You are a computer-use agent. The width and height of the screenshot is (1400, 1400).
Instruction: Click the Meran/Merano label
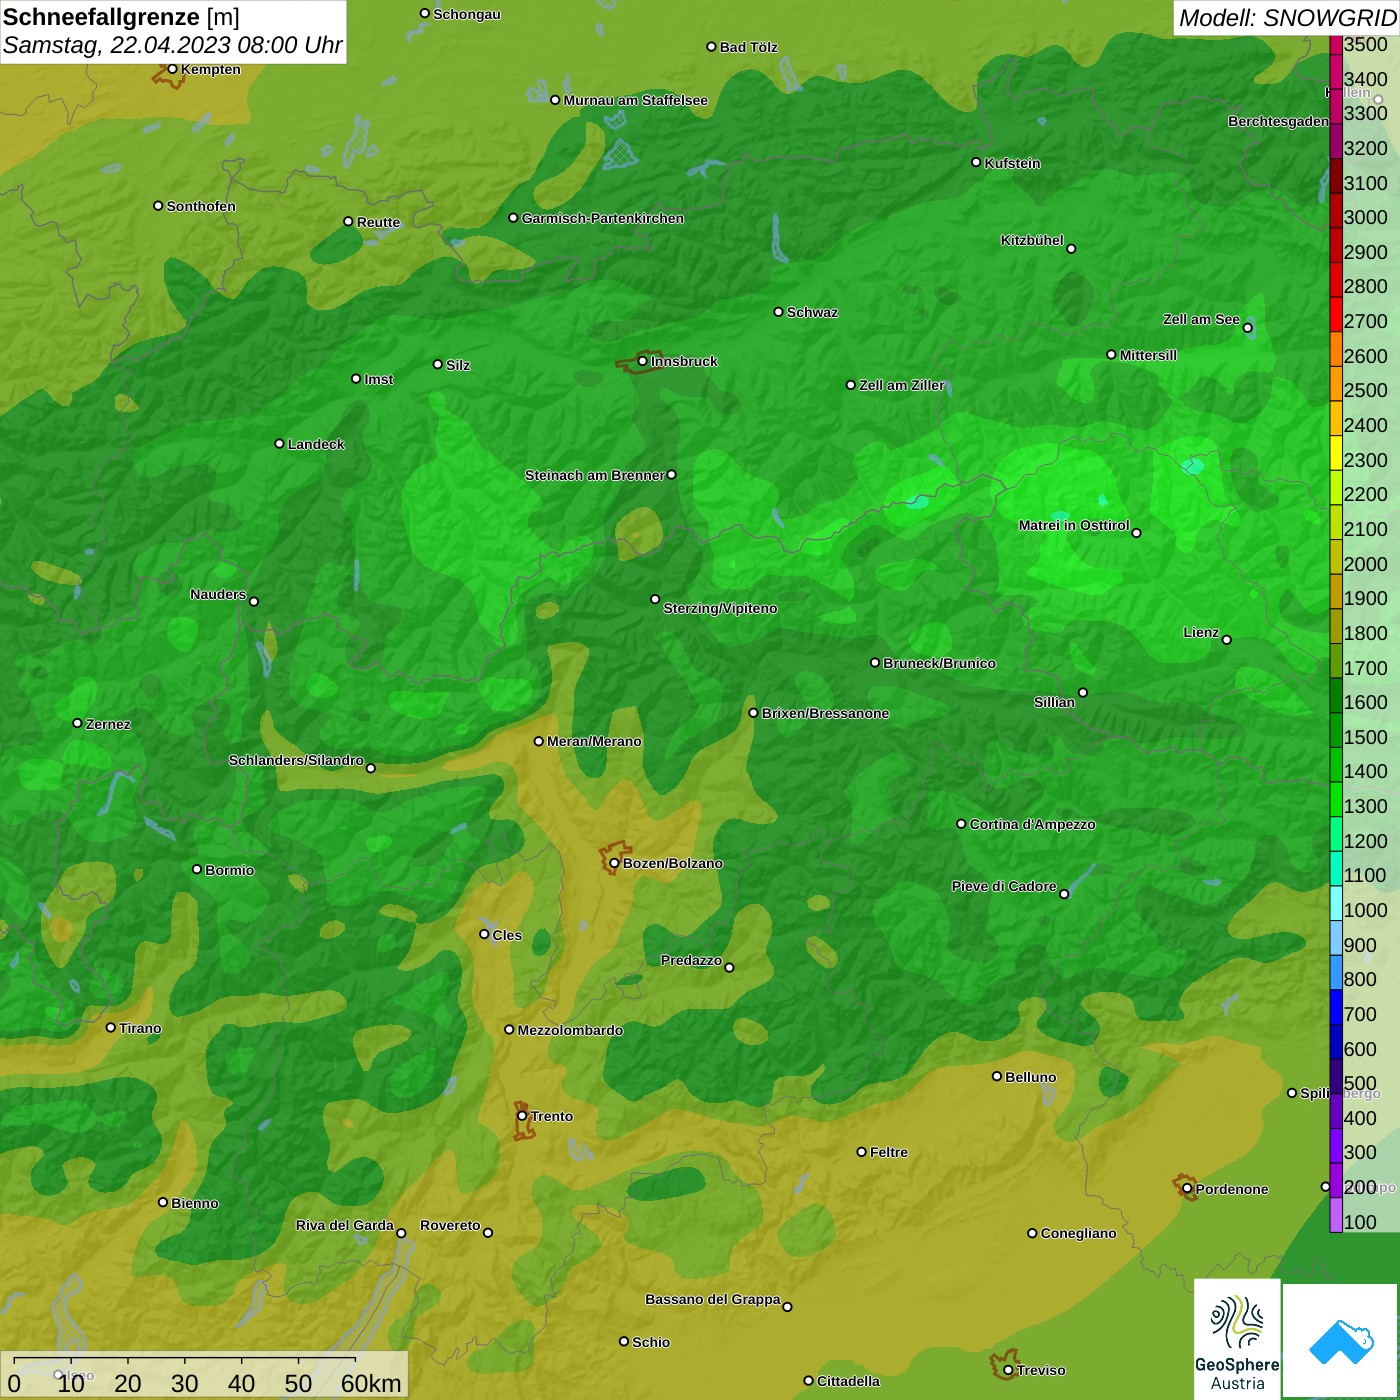pyautogui.click(x=594, y=741)
